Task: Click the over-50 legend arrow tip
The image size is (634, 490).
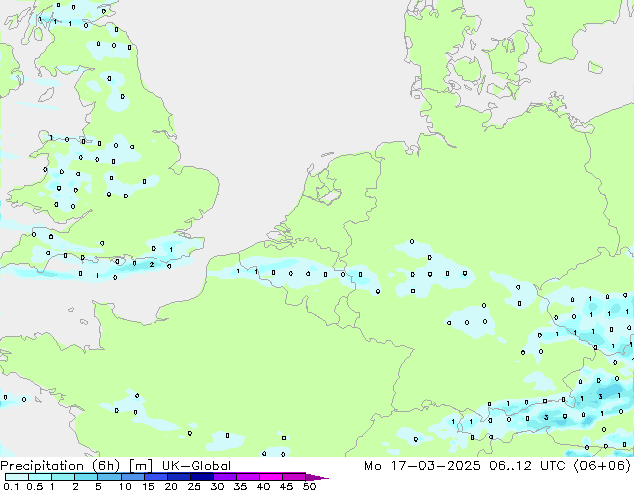Action: [x=317, y=477]
